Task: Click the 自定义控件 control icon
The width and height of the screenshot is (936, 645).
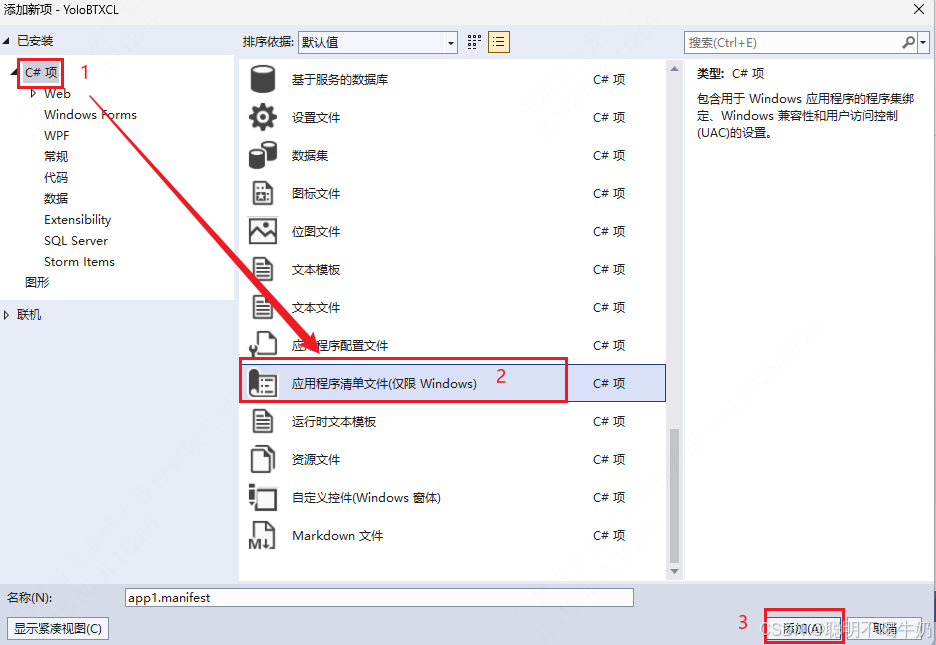Action: [x=263, y=497]
